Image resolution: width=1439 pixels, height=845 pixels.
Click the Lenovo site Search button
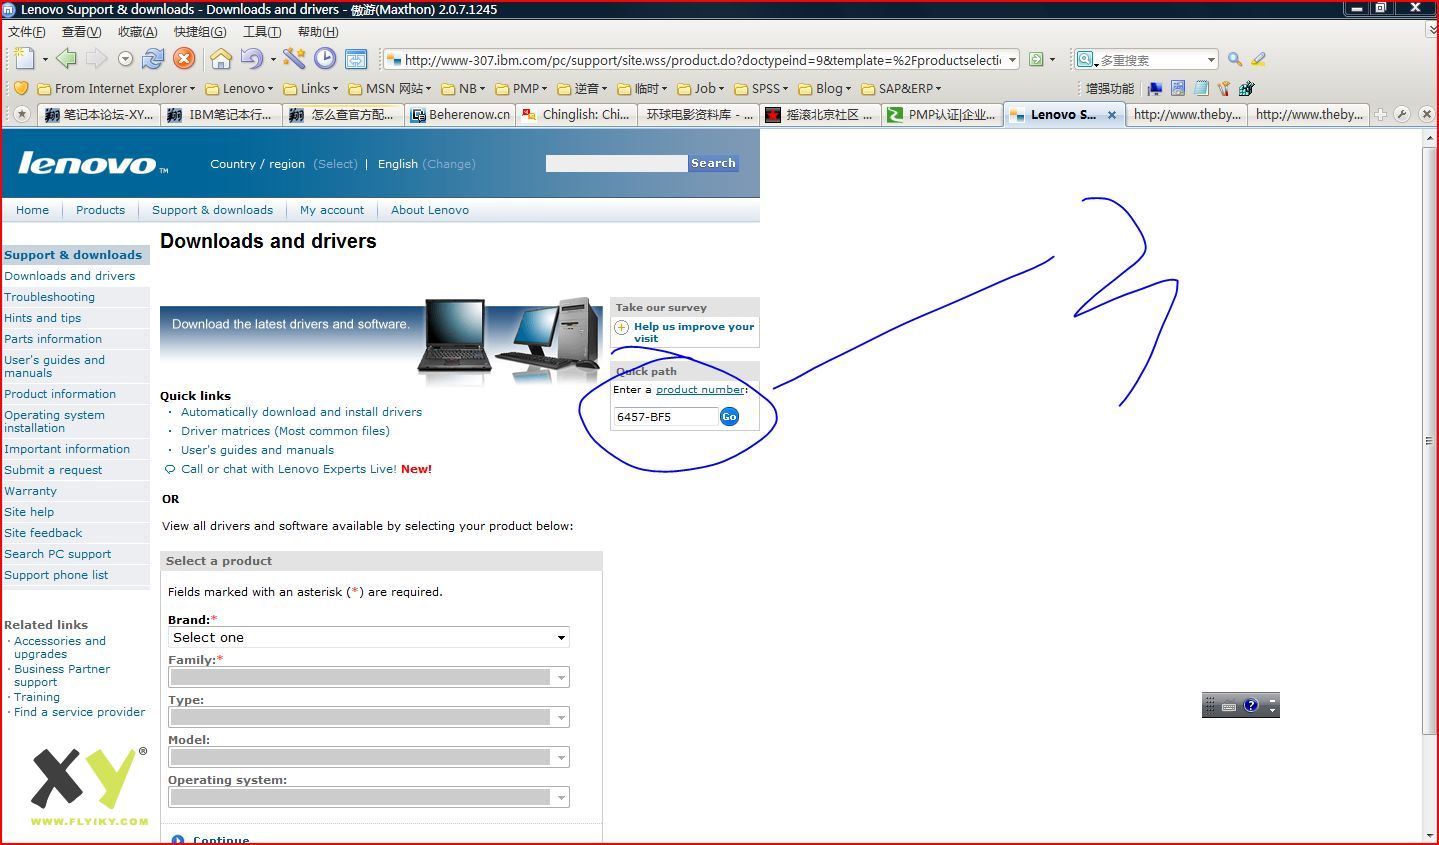[x=713, y=163]
